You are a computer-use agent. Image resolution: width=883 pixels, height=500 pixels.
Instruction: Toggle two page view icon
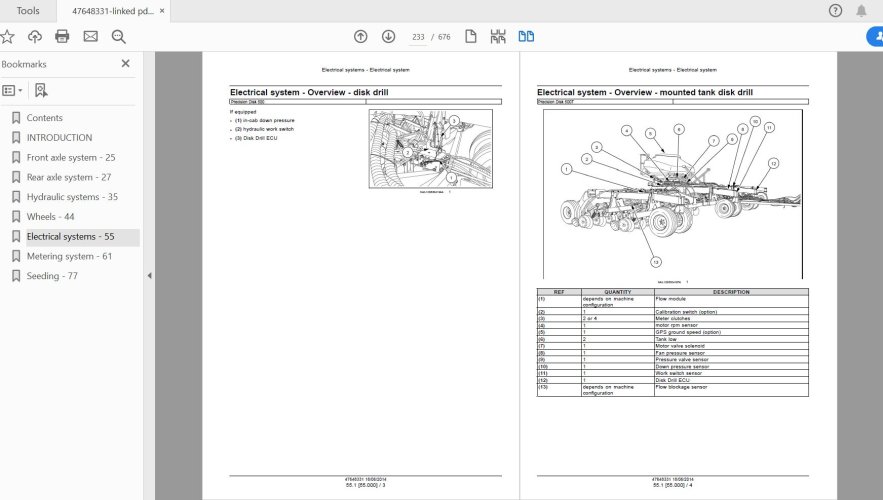526,37
